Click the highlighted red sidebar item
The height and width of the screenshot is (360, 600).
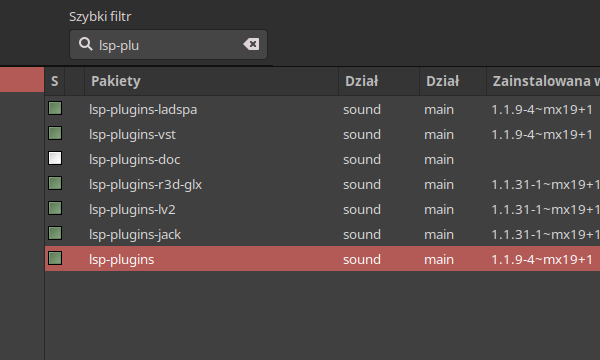click(x=22, y=80)
